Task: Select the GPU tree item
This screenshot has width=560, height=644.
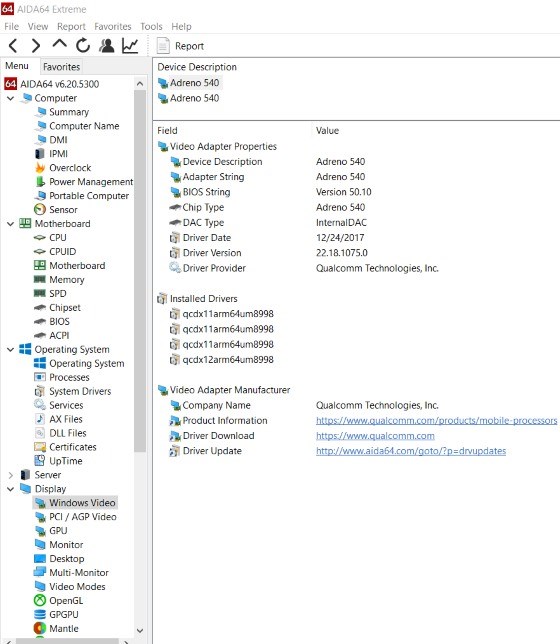Action: click(x=51, y=531)
